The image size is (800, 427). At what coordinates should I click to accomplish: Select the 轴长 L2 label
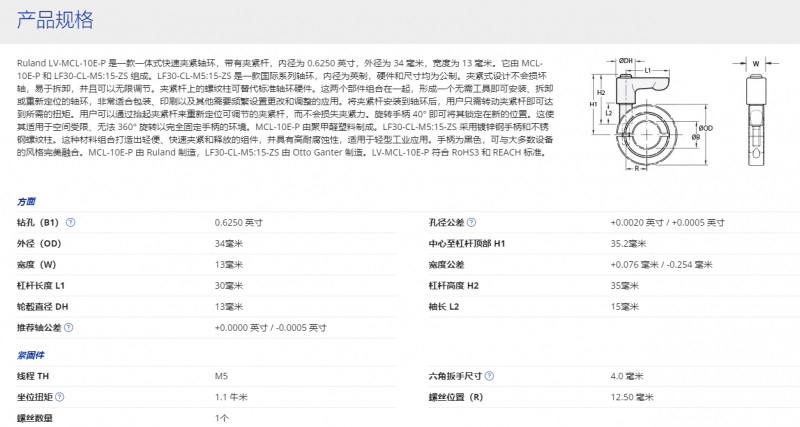[x=444, y=307]
